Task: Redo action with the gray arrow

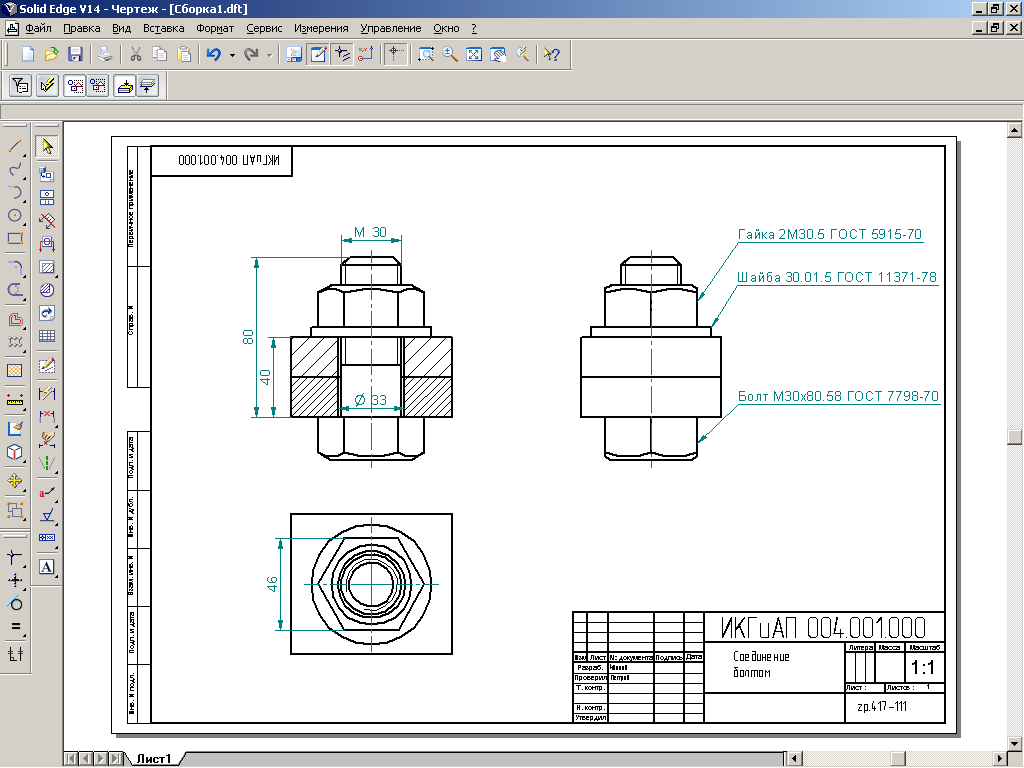Action: tap(251, 54)
